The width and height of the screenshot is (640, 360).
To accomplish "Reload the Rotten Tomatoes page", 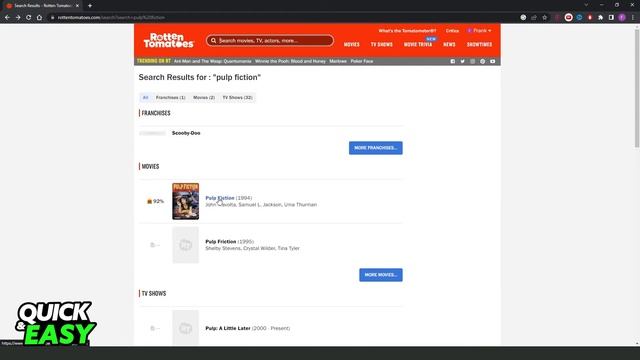I will coord(29,18).
